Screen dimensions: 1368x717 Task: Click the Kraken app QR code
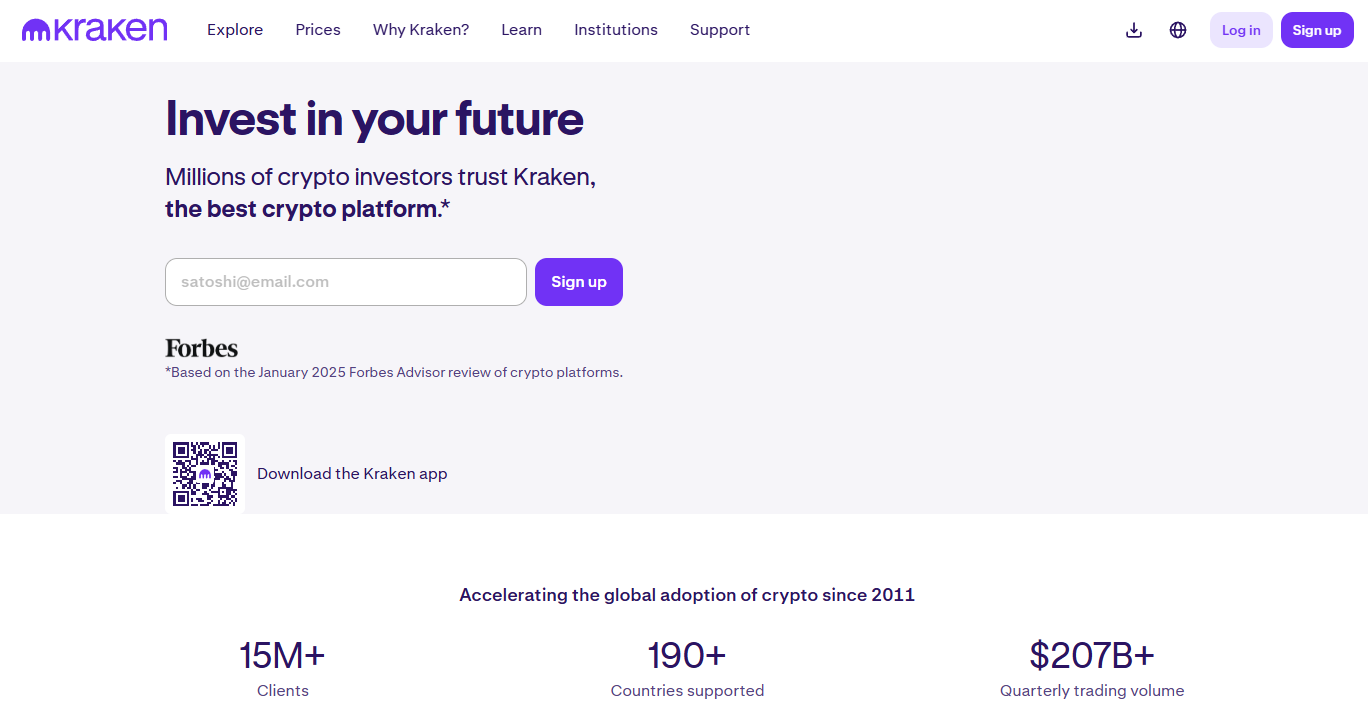pyautogui.click(x=205, y=474)
